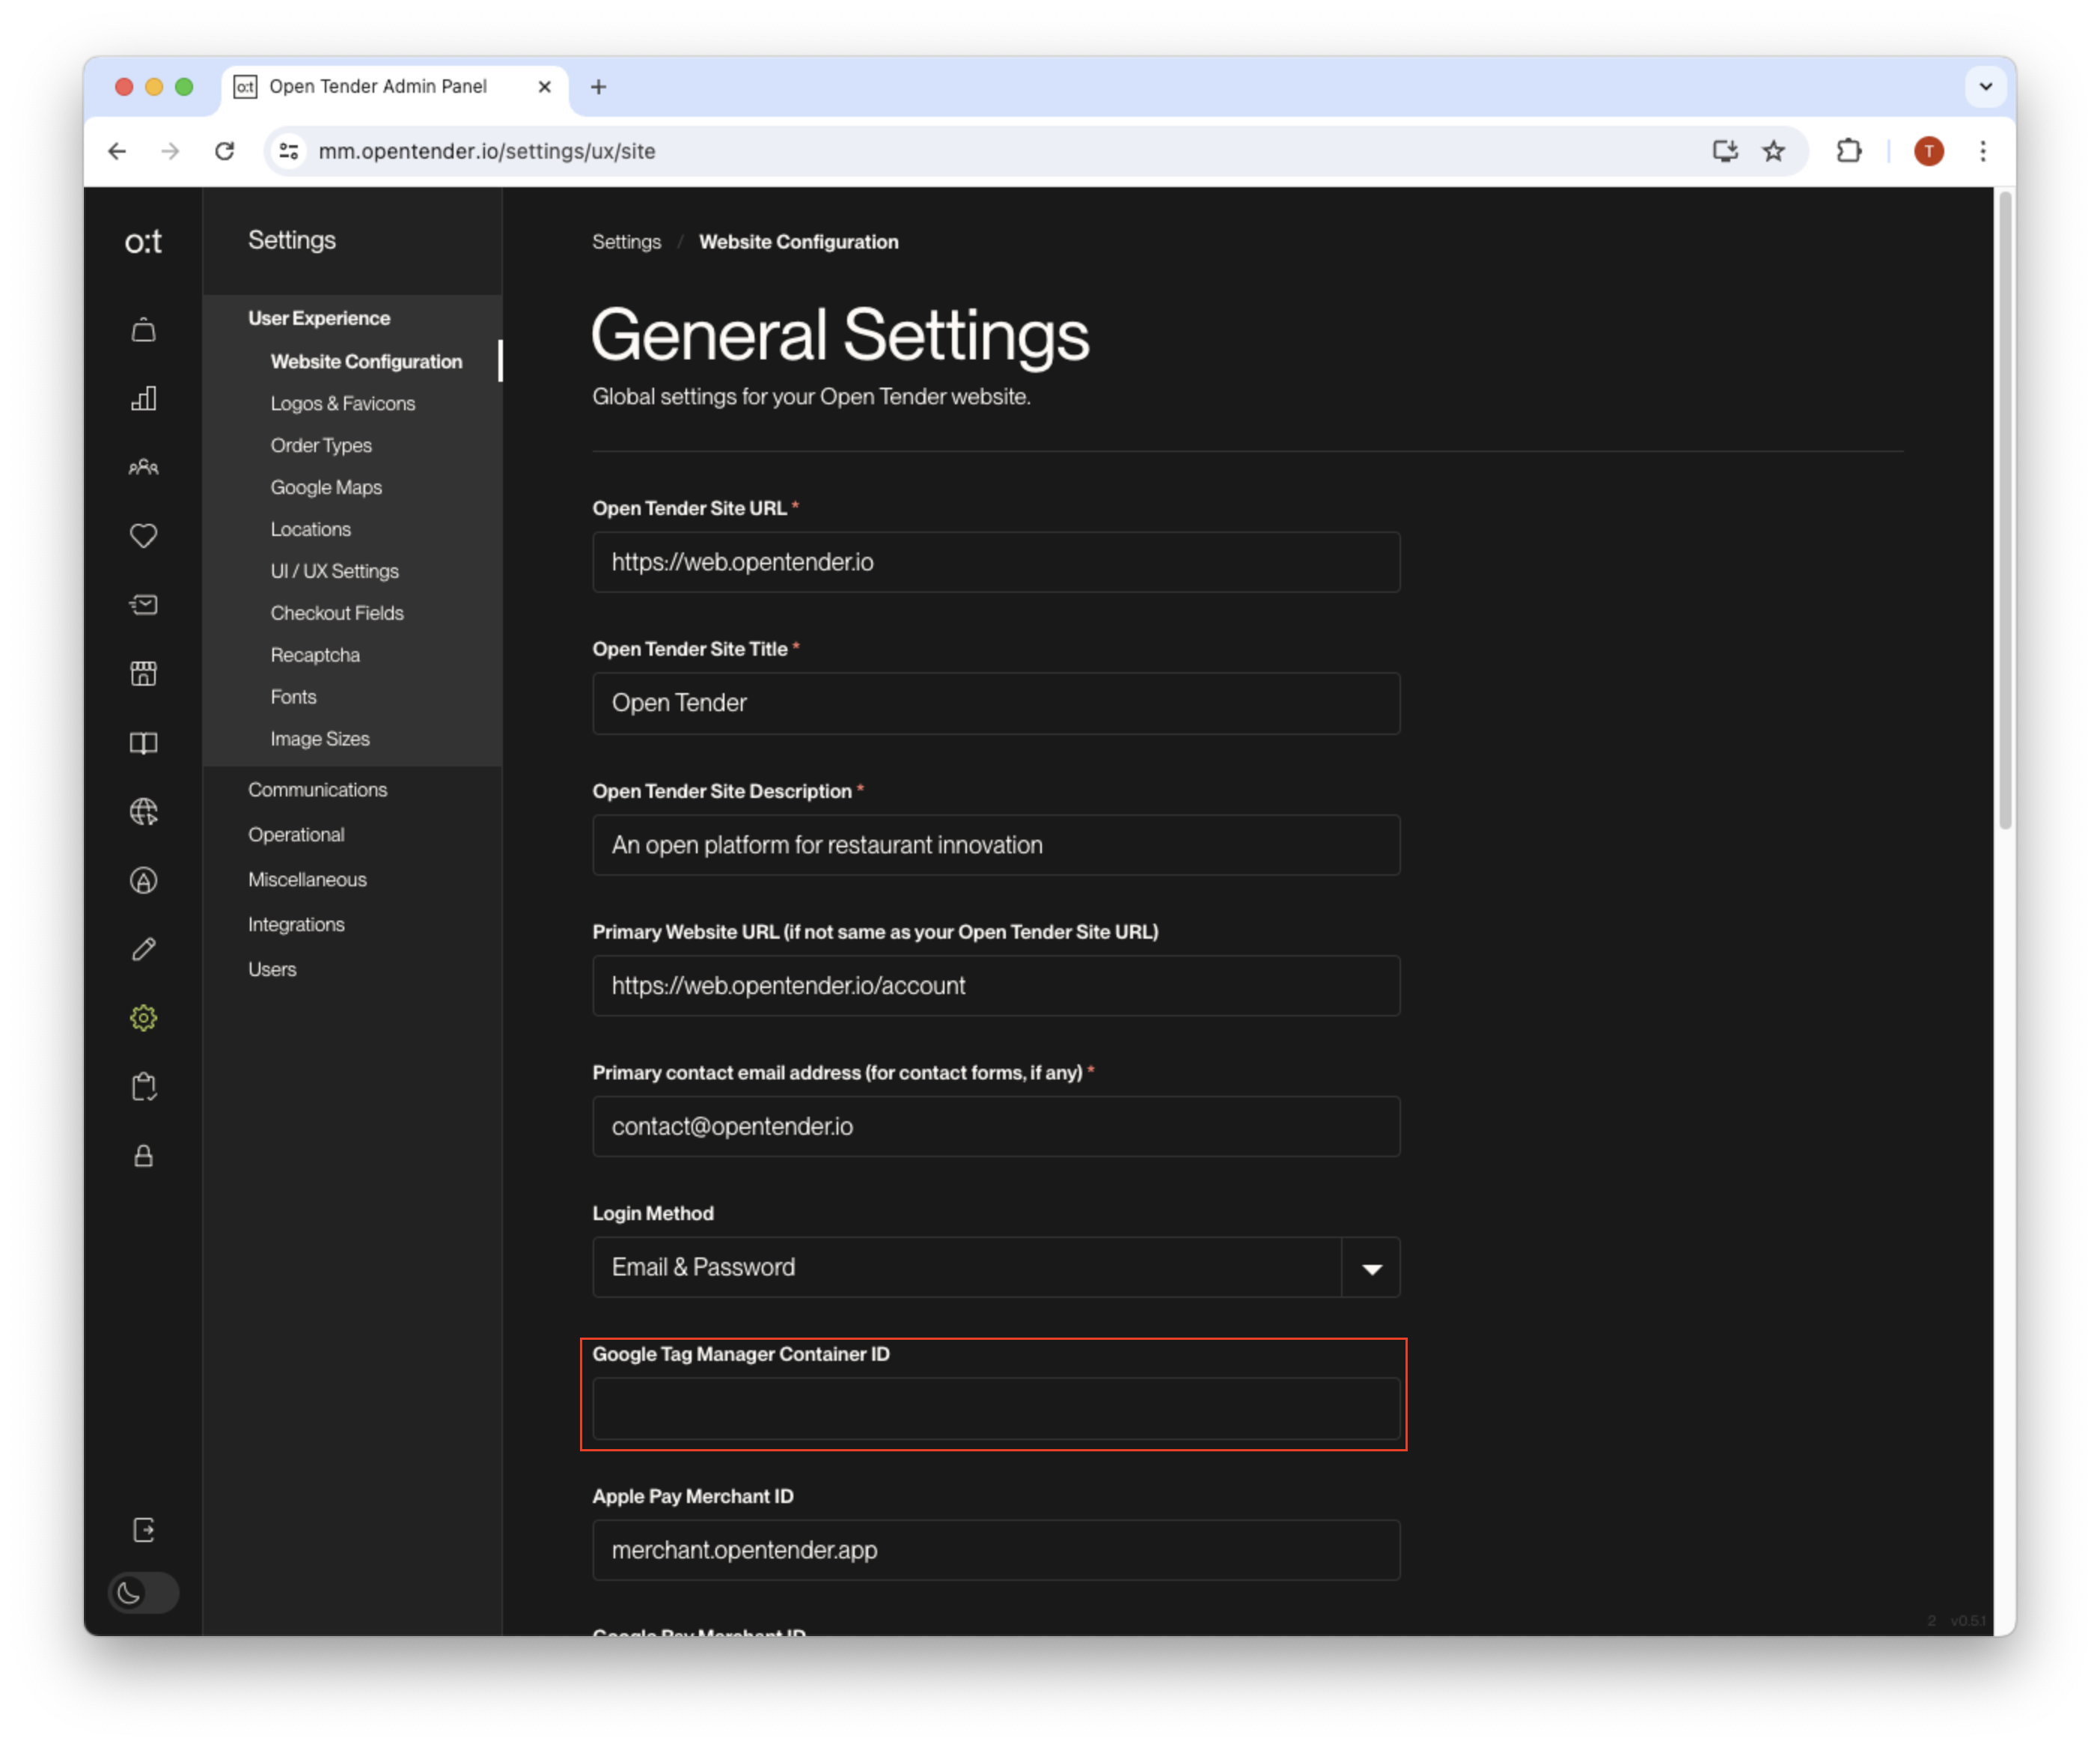Expand the Operational settings section
This screenshot has width=2100, height=1747.
click(296, 835)
